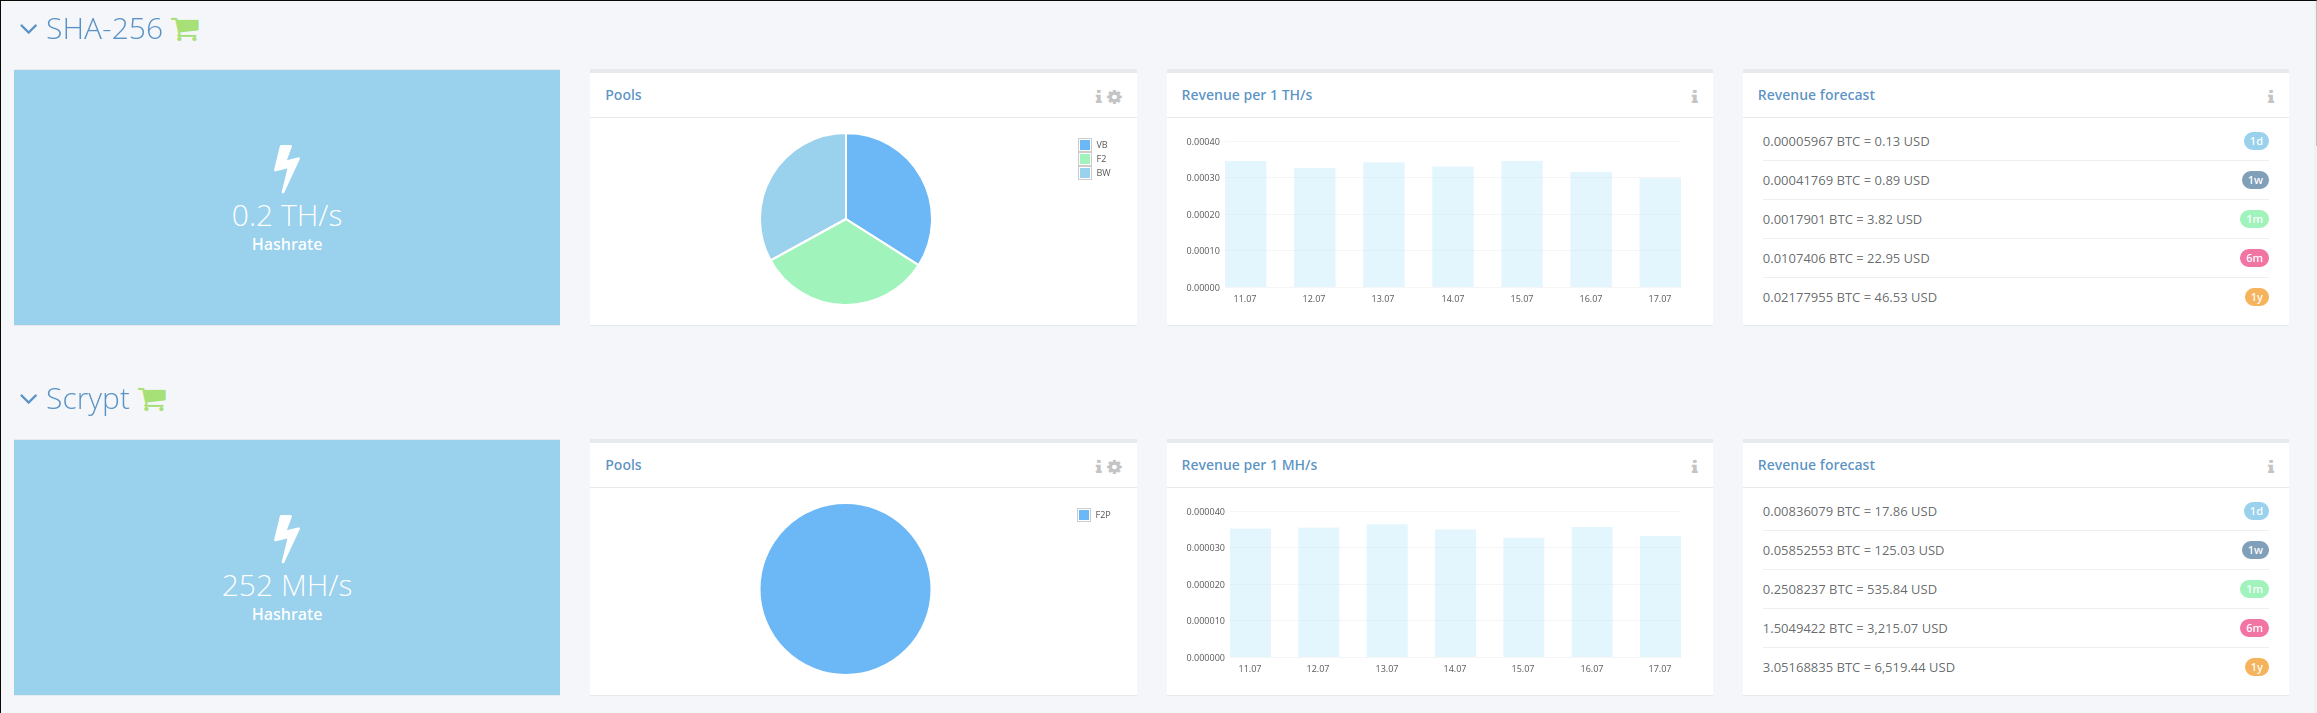This screenshot has width=2317, height=713.
Task: Toggle the F2P legend swatch in Scrypt Pools
Action: coord(1084,515)
